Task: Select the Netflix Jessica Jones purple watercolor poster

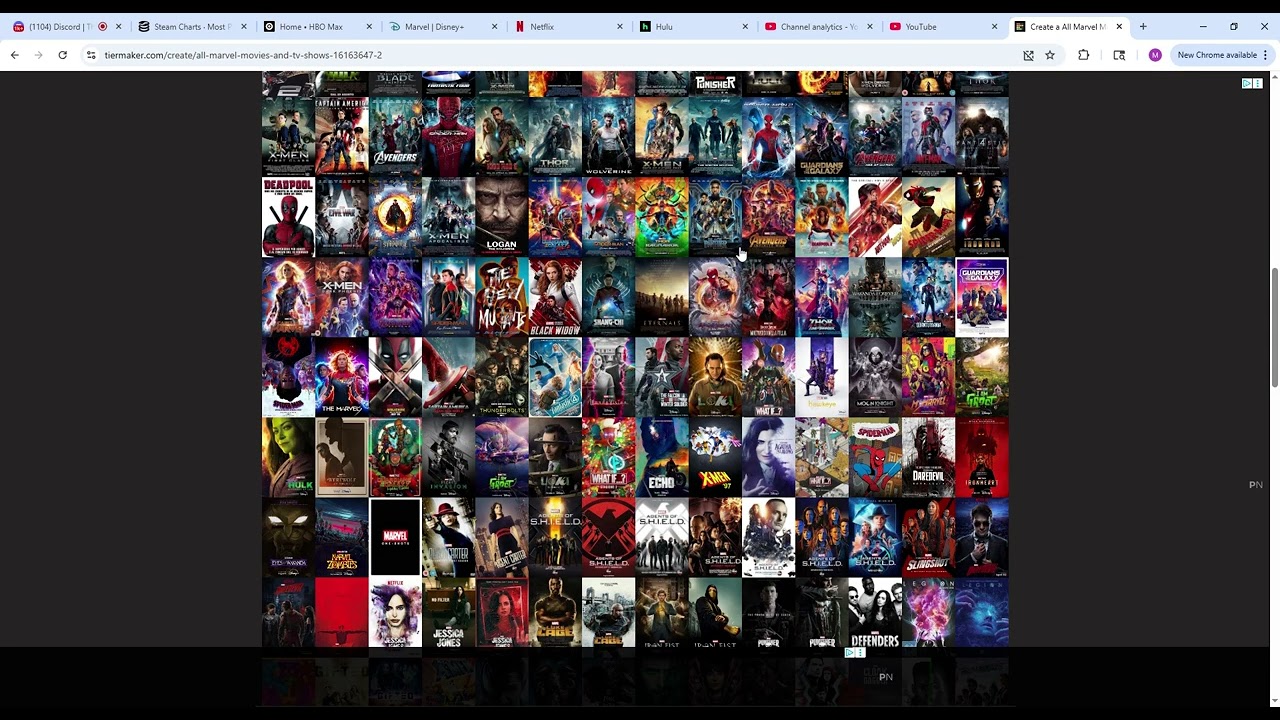Action: coord(395,612)
